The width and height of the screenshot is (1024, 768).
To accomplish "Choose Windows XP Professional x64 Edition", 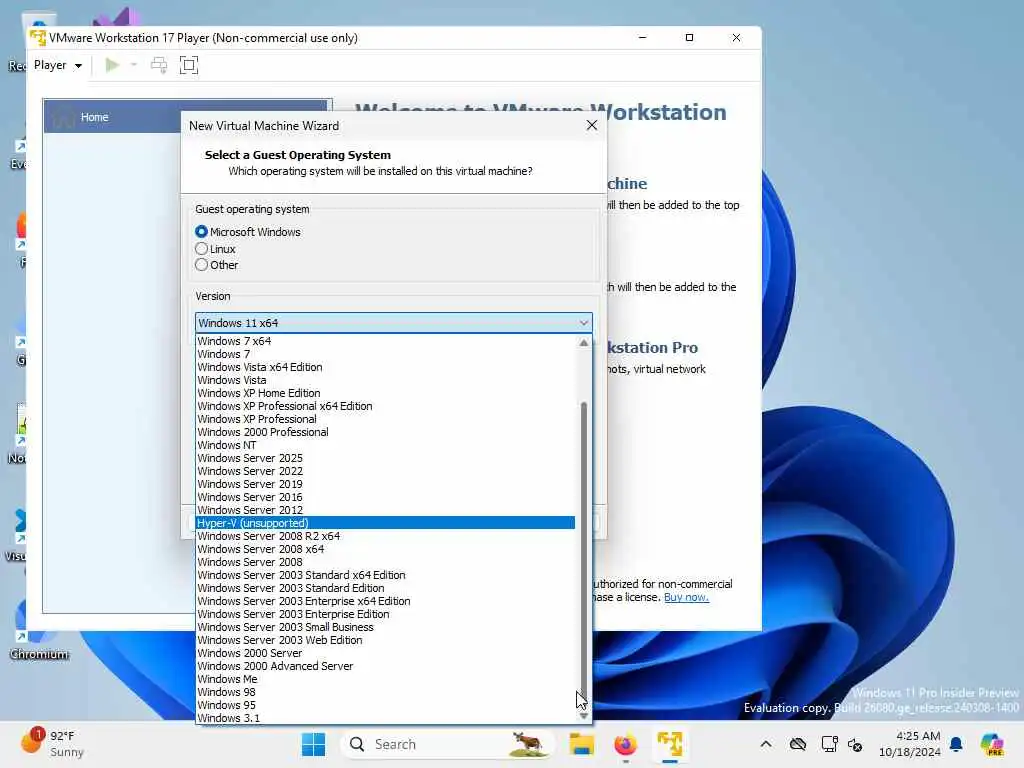I will [385, 406].
